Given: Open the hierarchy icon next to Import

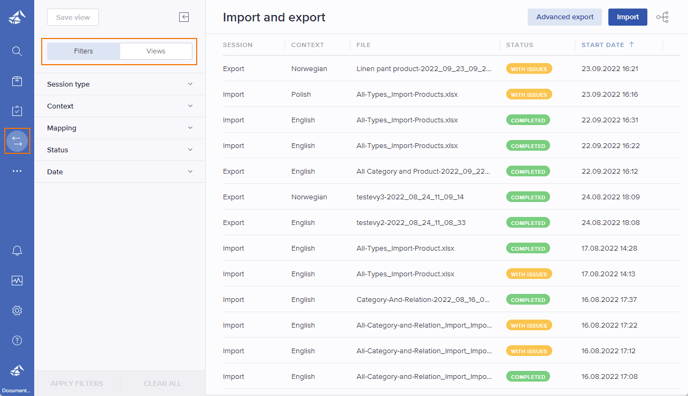Looking at the screenshot, I should click(662, 17).
